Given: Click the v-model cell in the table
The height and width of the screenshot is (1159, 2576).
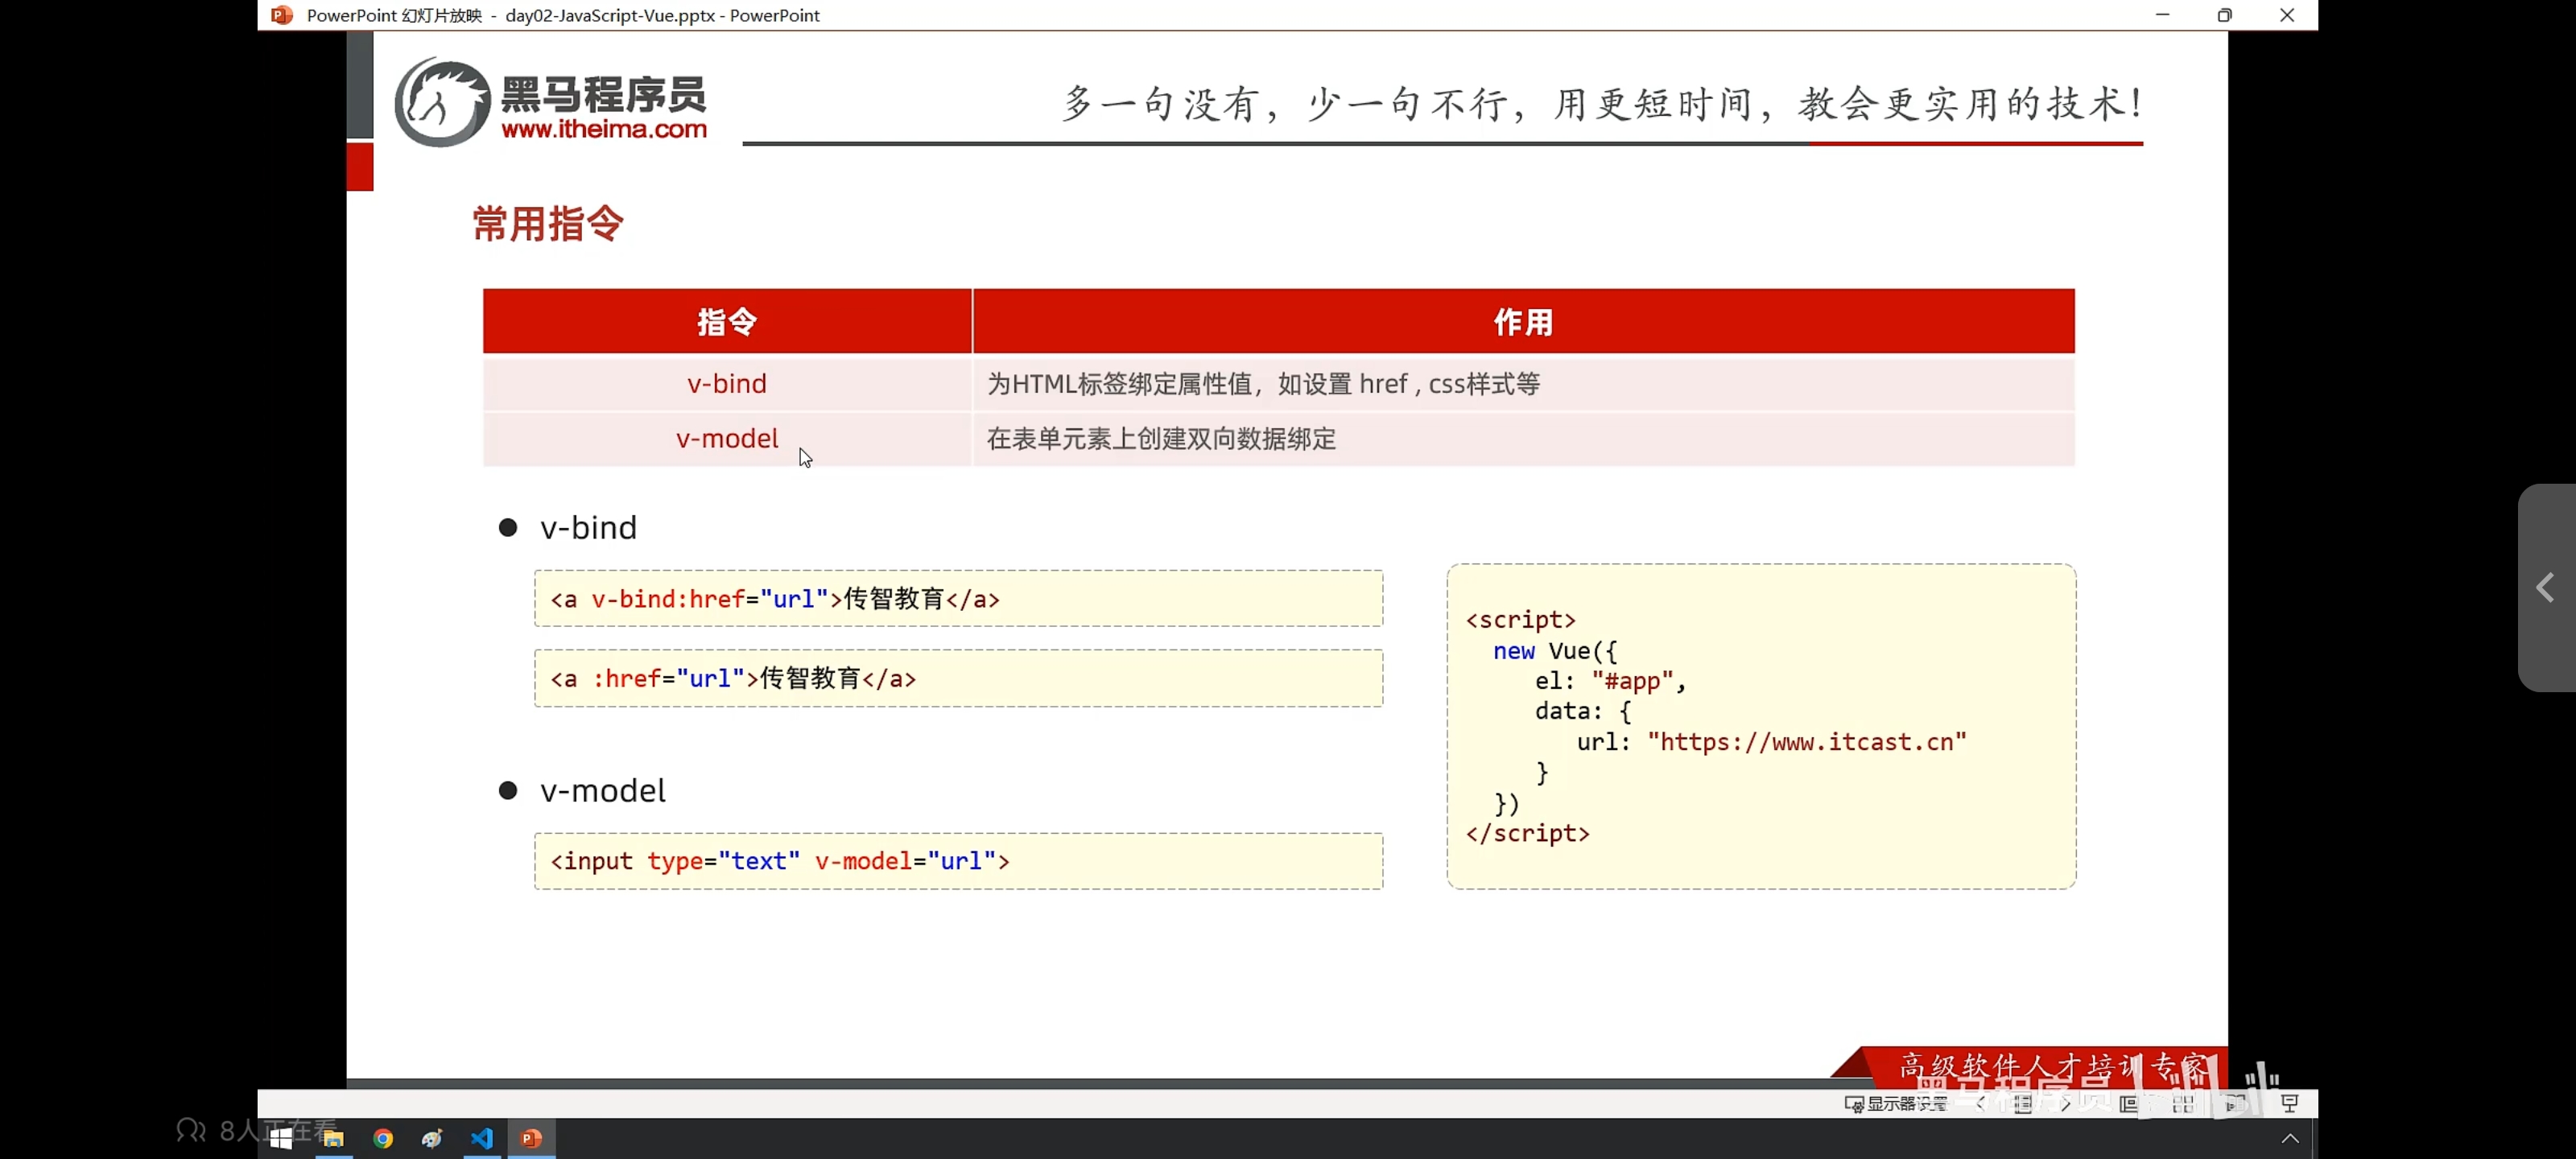Looking at the screenshot, I should pos(727,438).
